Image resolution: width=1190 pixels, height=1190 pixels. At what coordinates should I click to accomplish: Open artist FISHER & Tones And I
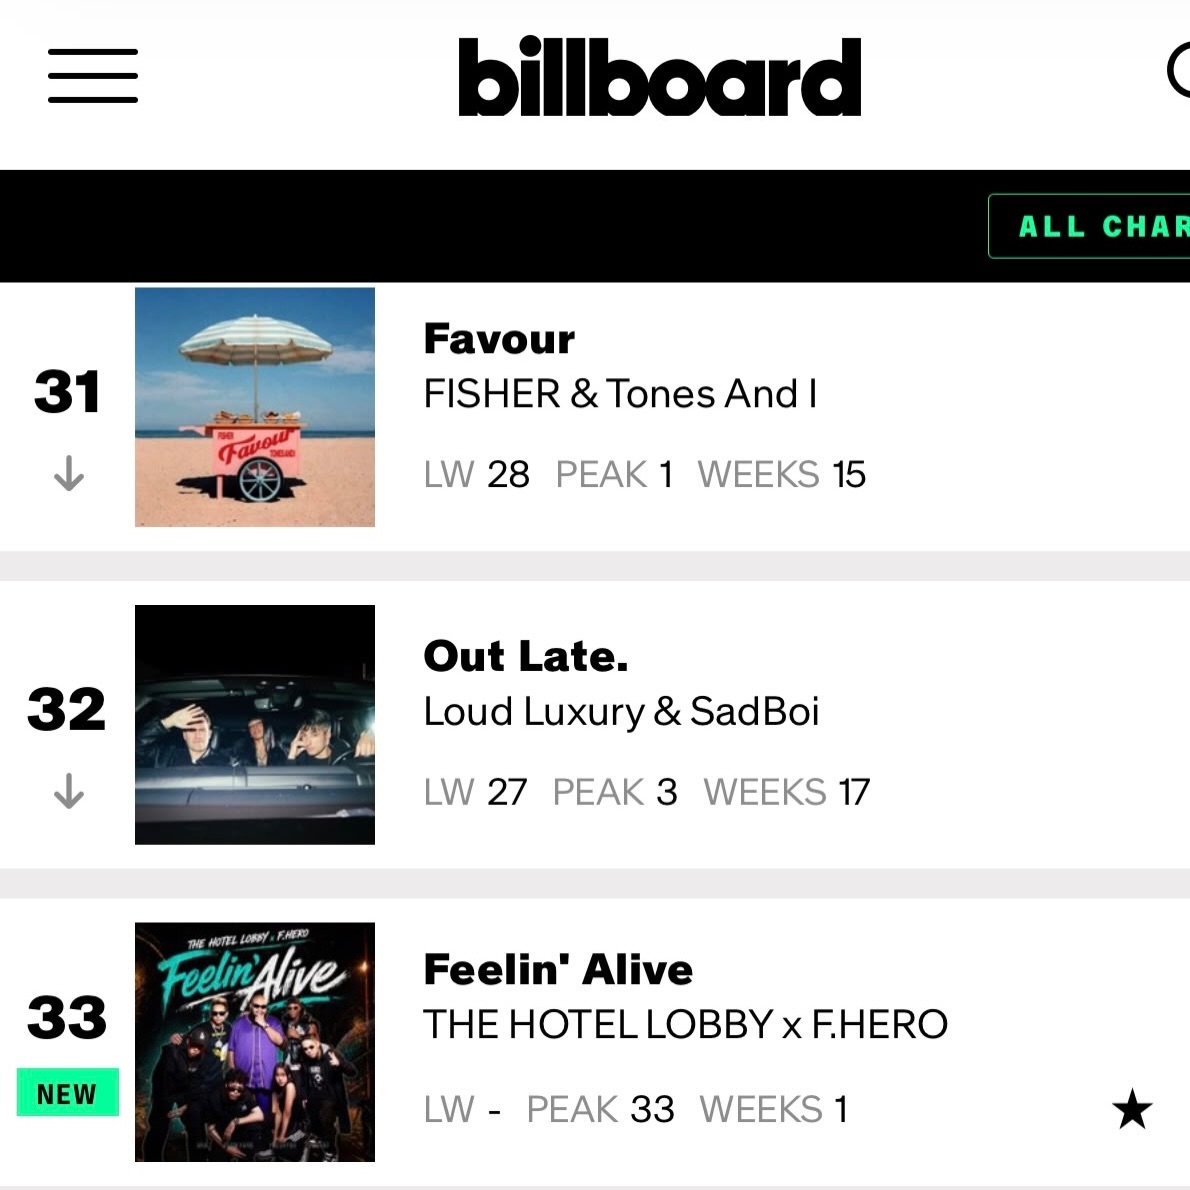click(620, 394)
